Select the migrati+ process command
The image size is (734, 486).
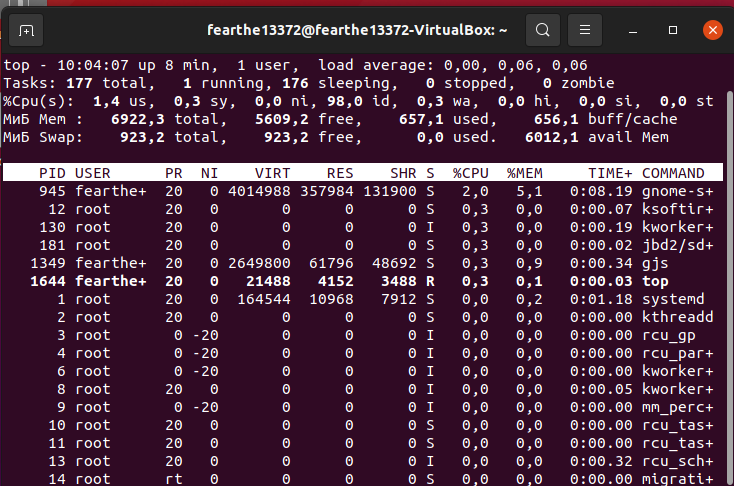pyautogui.click(x=677, y=479)
